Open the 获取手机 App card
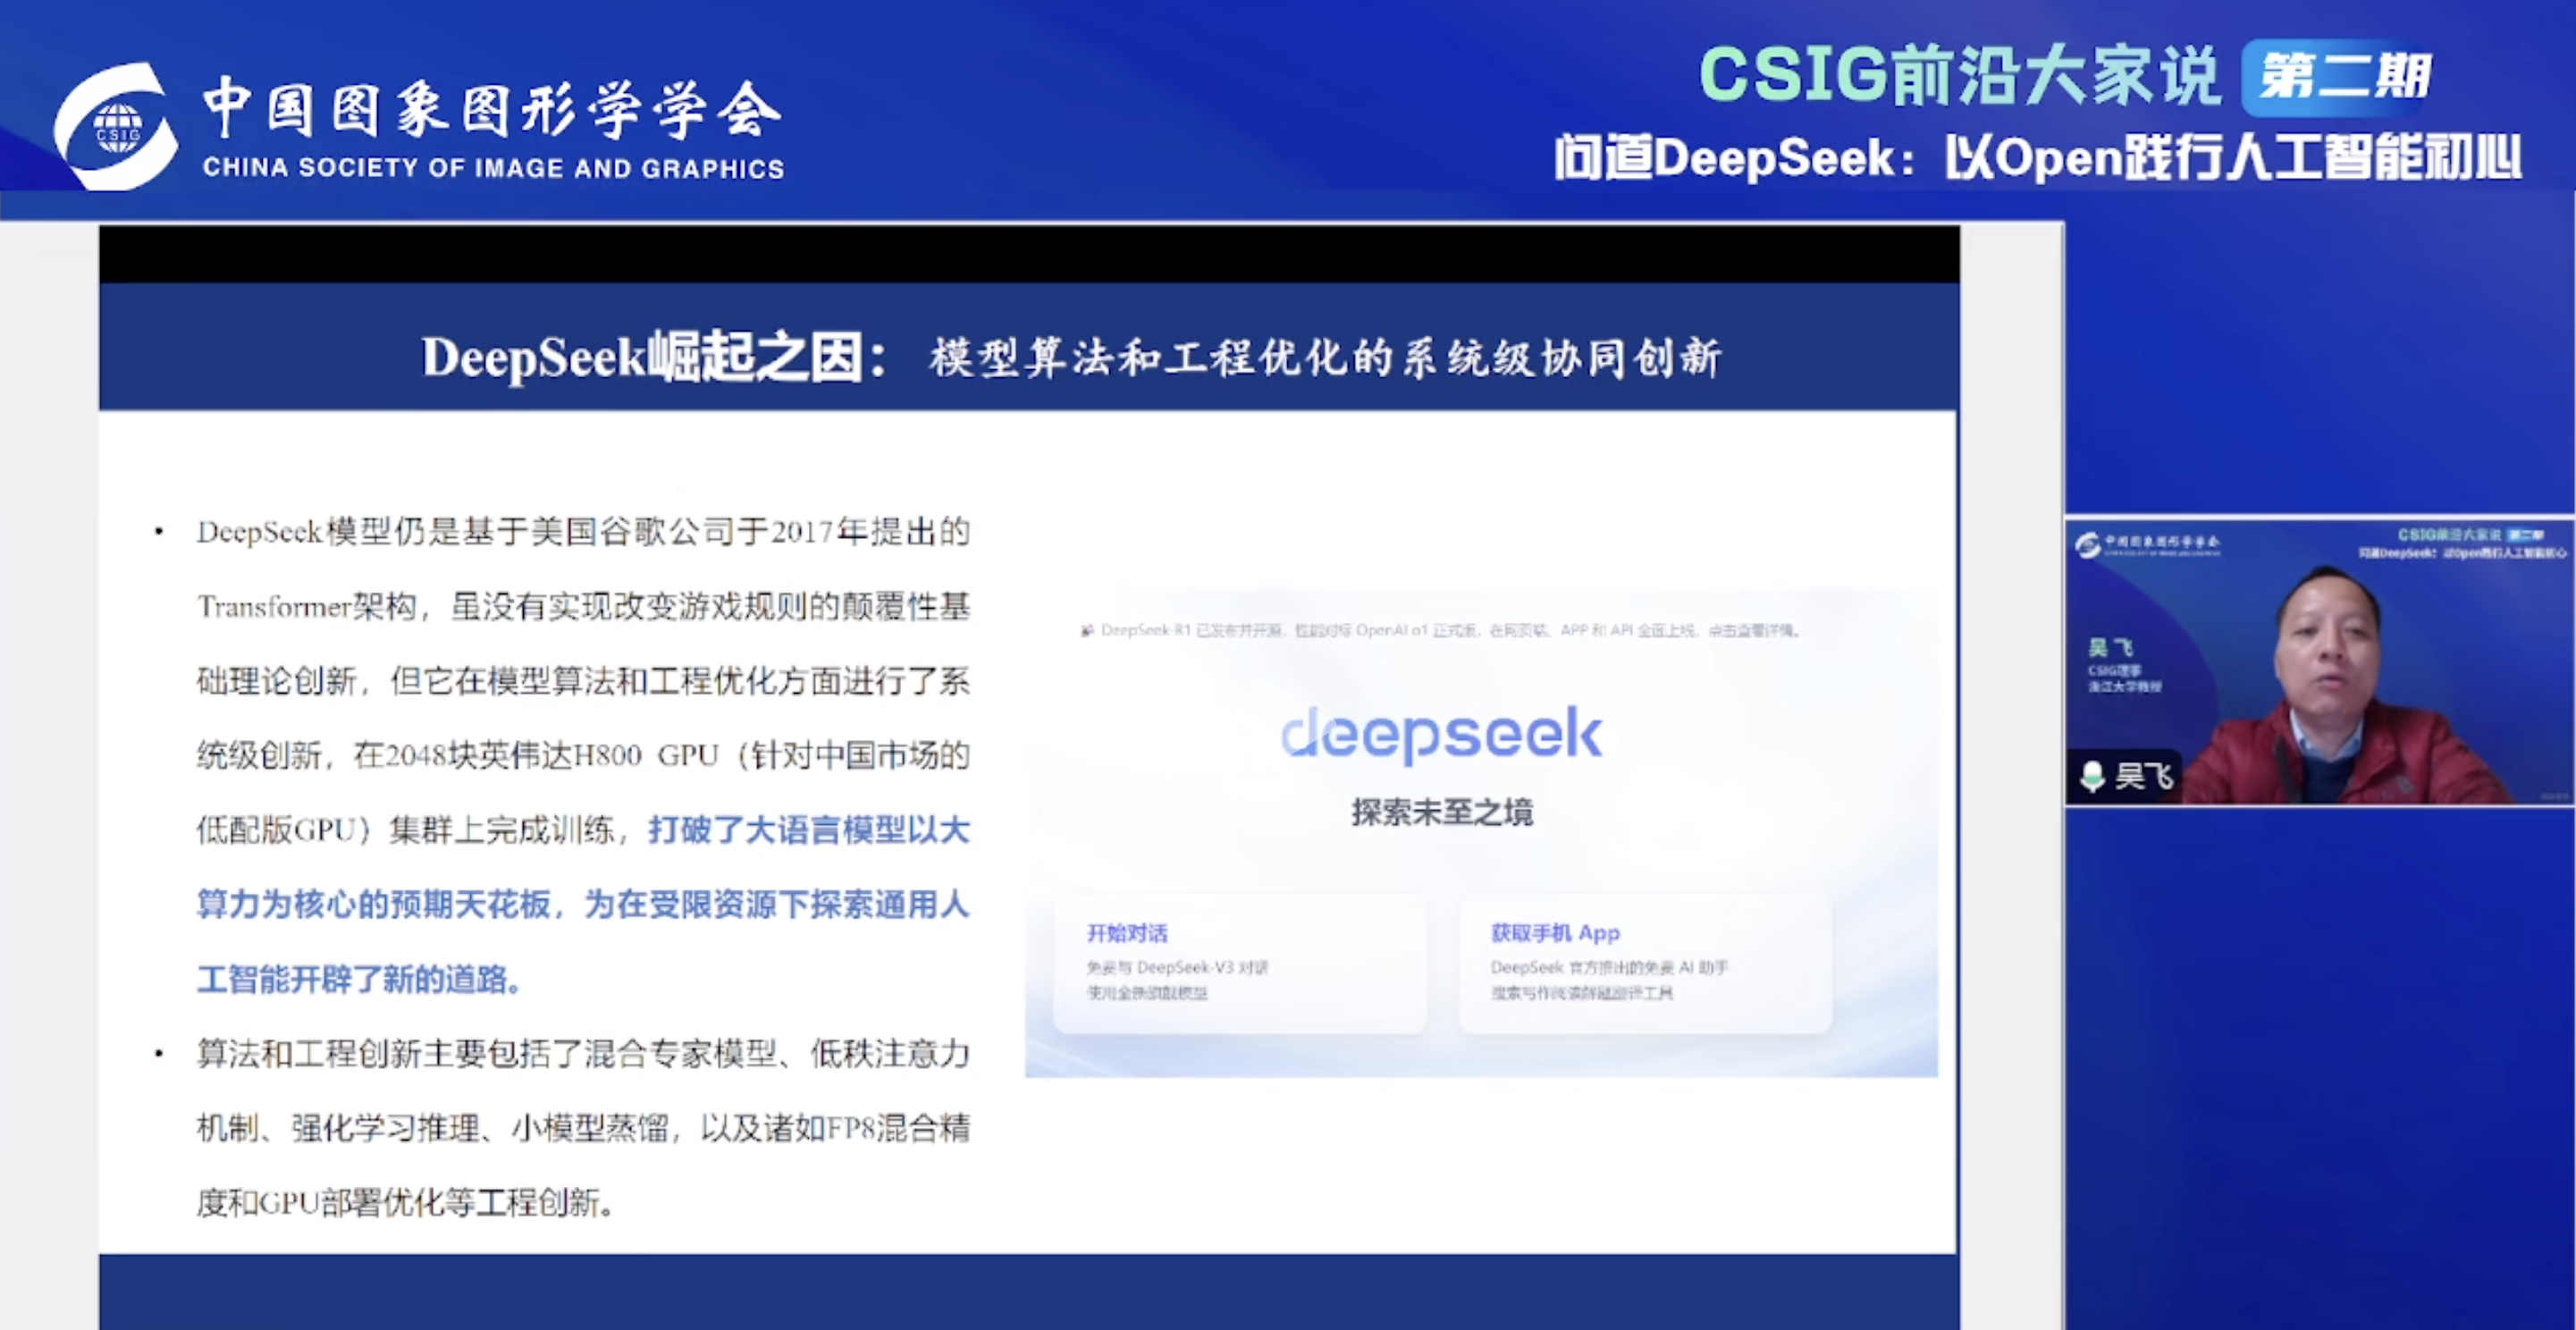The height and width of the screenshot is (1330, 2576). pyautogui.click(x=1645, y=963)
